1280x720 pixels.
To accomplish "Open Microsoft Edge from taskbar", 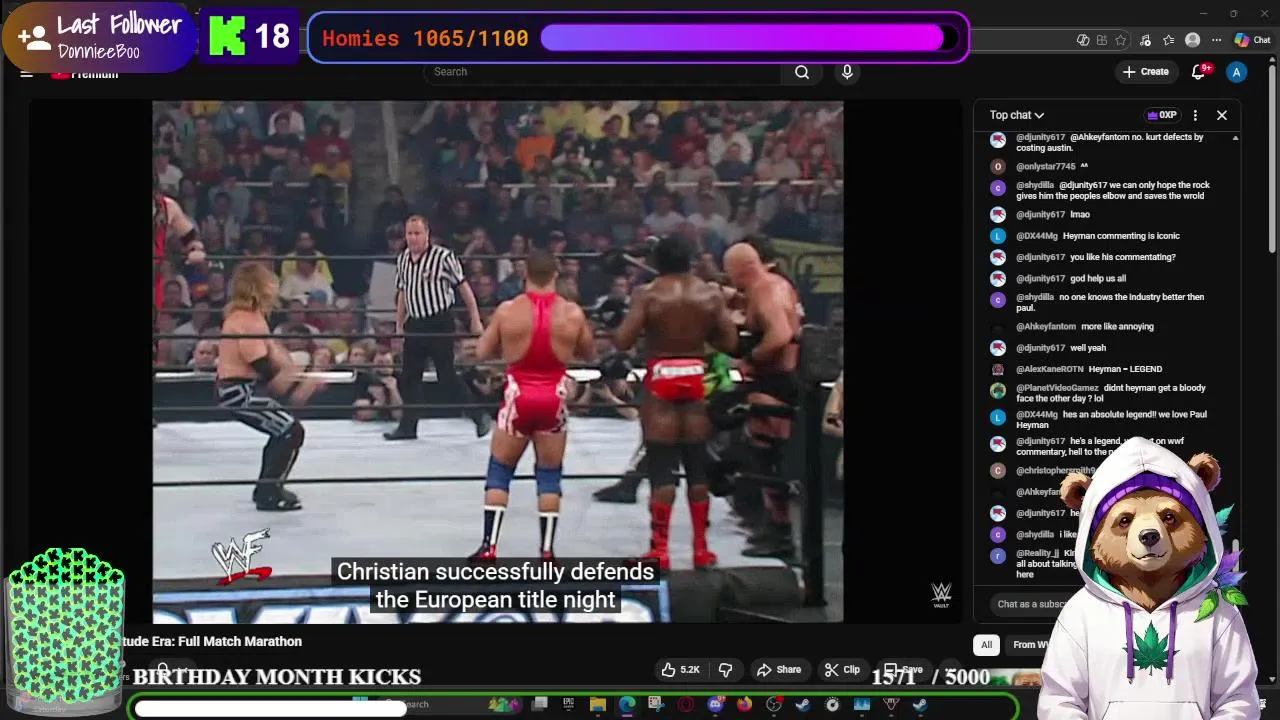I will click(x=627, y=705).
